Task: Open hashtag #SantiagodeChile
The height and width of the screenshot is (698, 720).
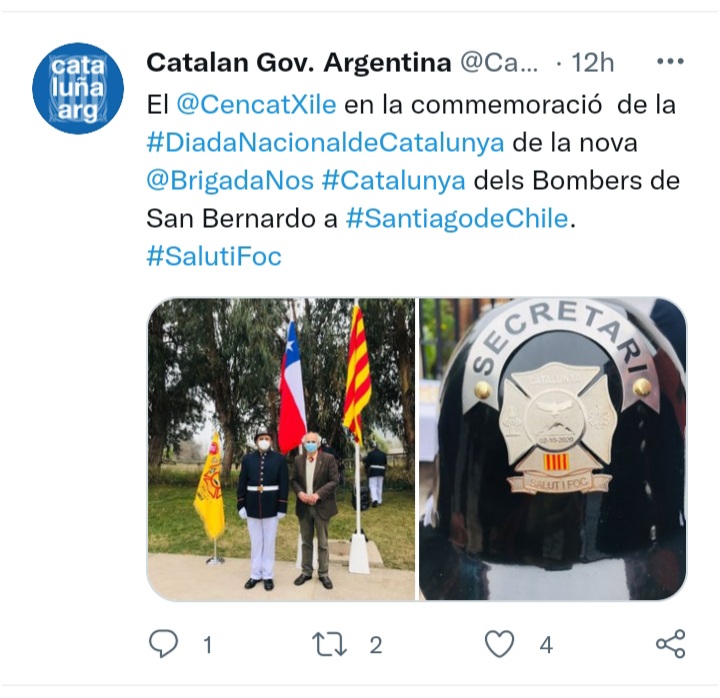Action: (x=457, y=219)
